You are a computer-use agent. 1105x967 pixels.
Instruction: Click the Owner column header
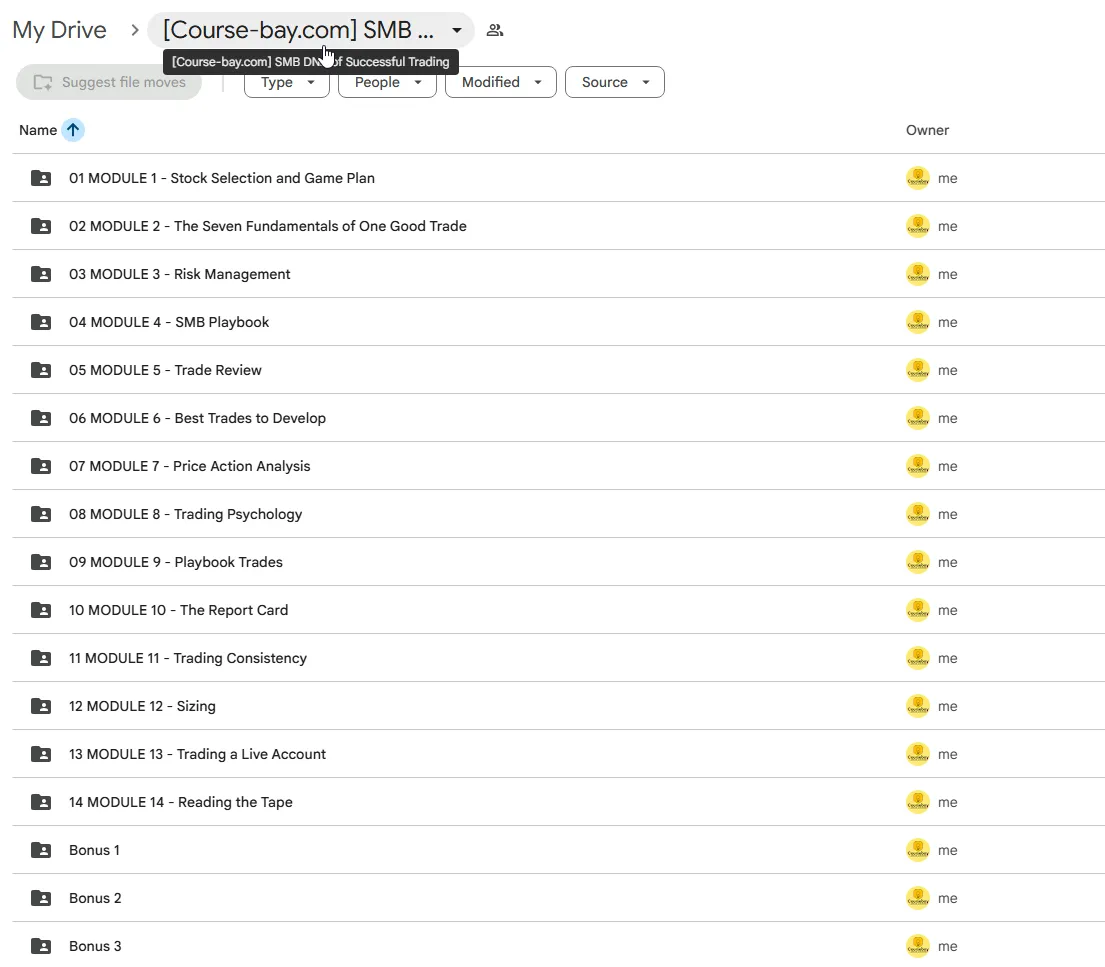(927, 130)
